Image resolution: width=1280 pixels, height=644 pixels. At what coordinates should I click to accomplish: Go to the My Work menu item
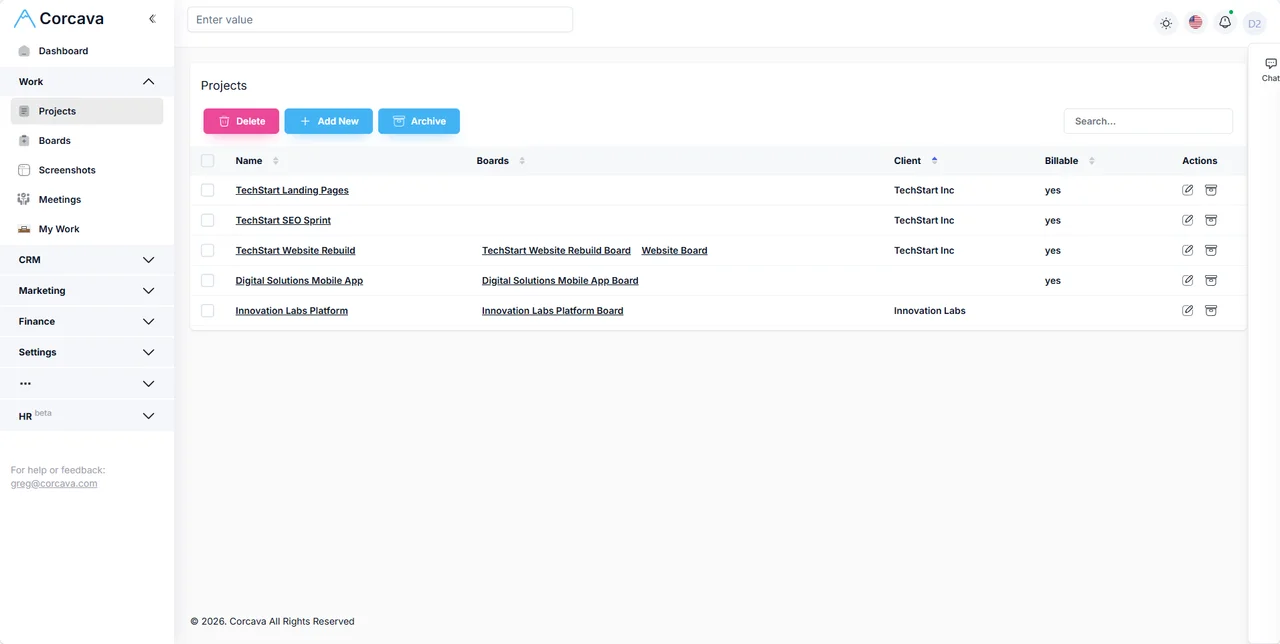click(x=59, y=229)
